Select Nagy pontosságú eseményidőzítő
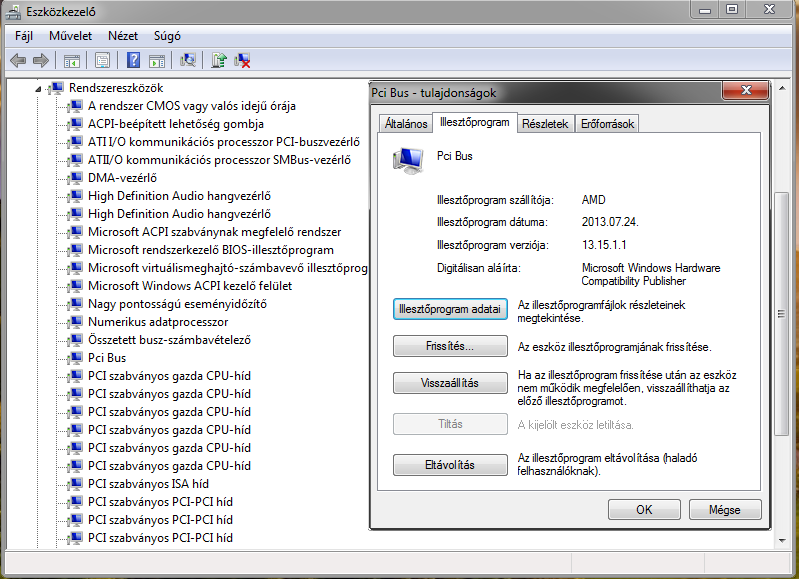 [177, 304]
